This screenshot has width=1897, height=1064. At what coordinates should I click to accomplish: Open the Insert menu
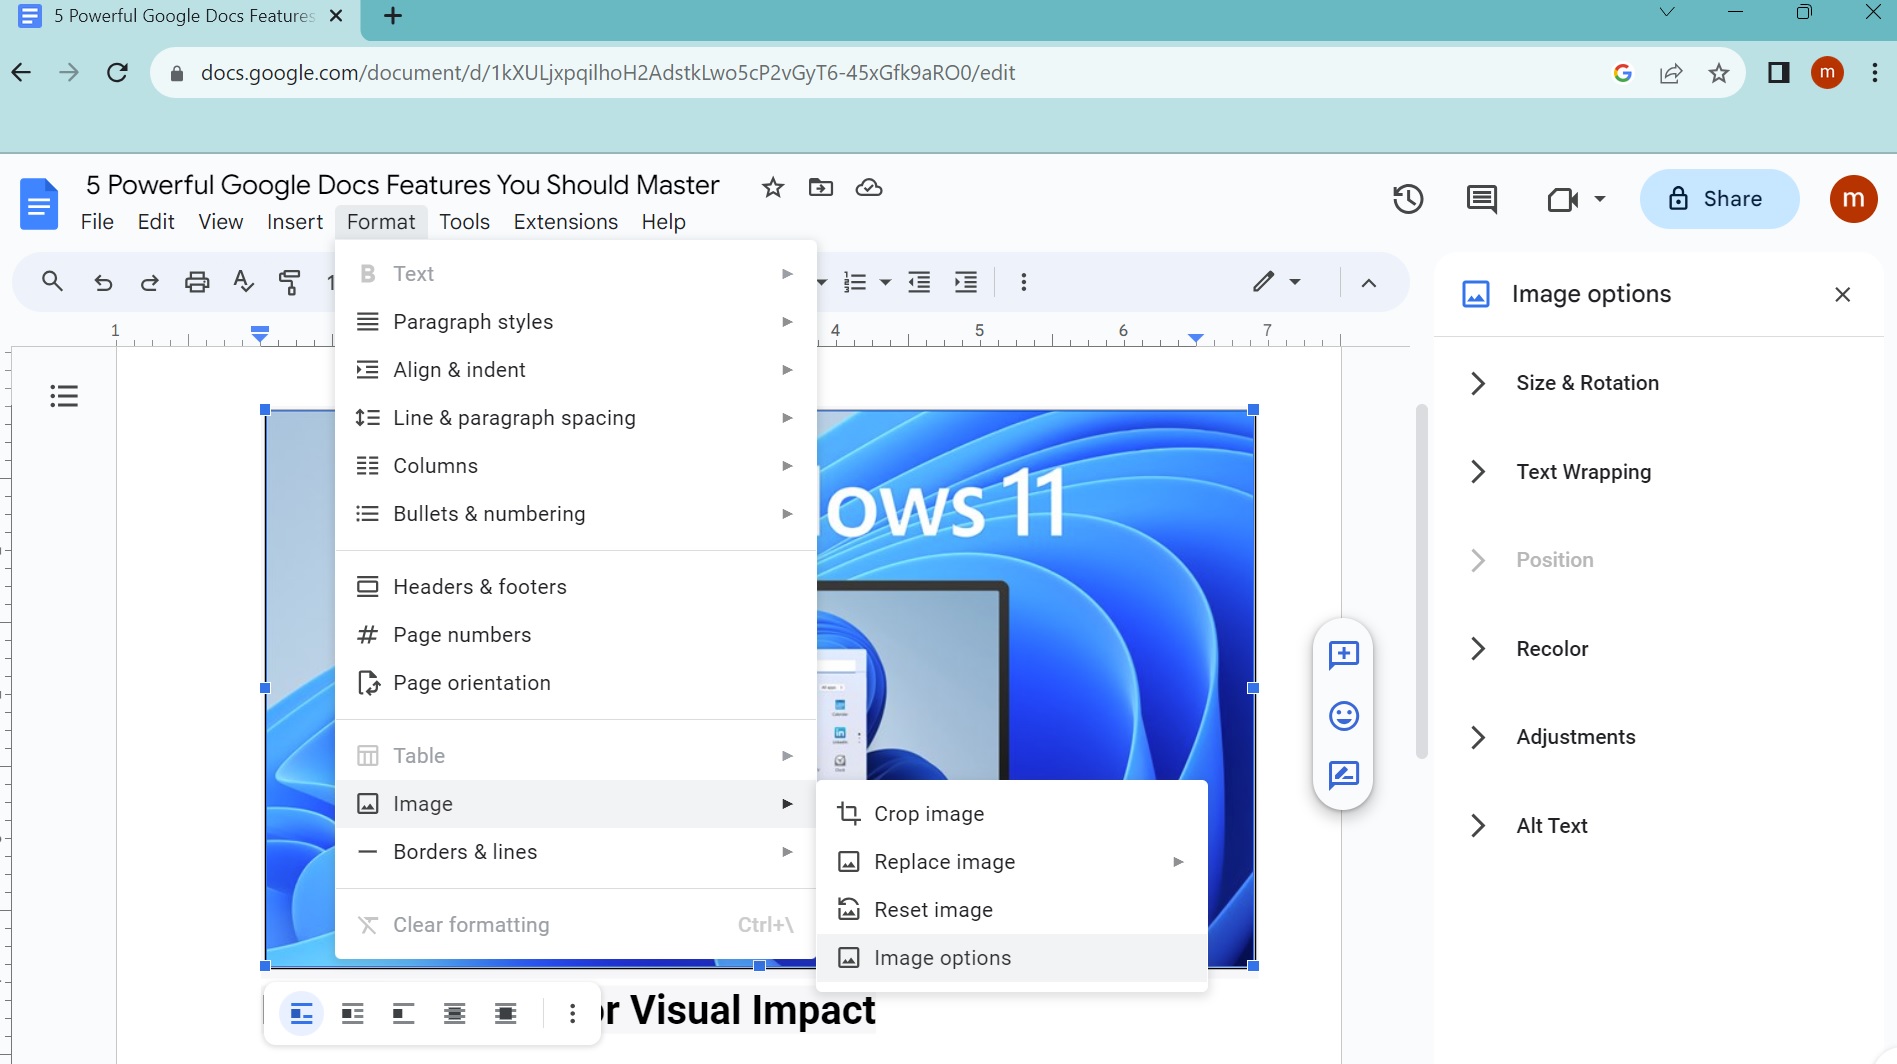coord(295,222)
